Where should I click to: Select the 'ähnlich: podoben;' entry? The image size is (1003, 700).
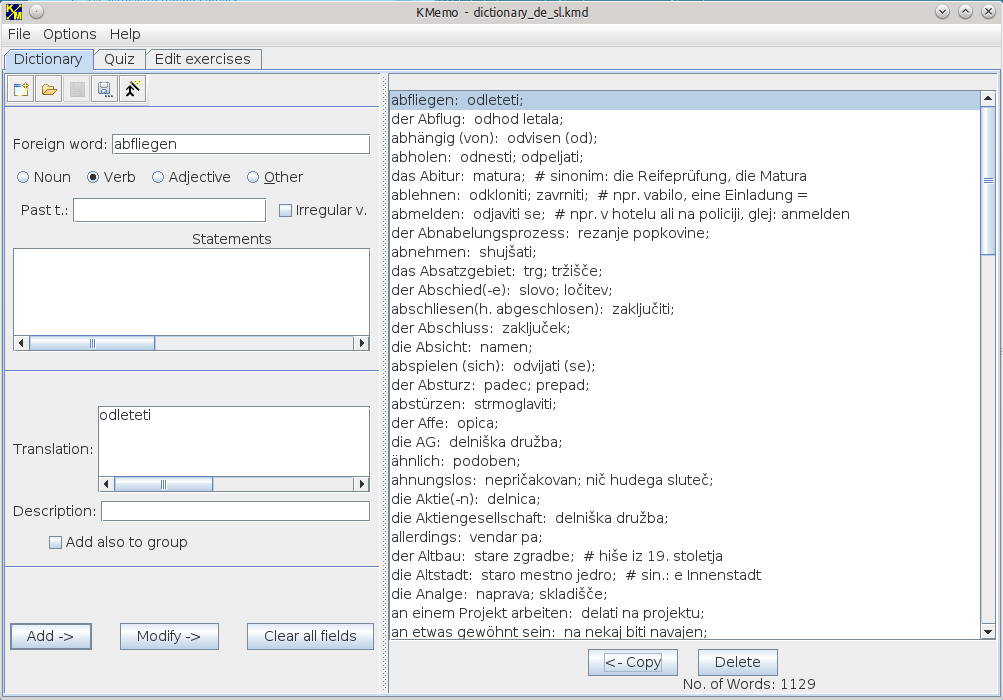[684, 461]
